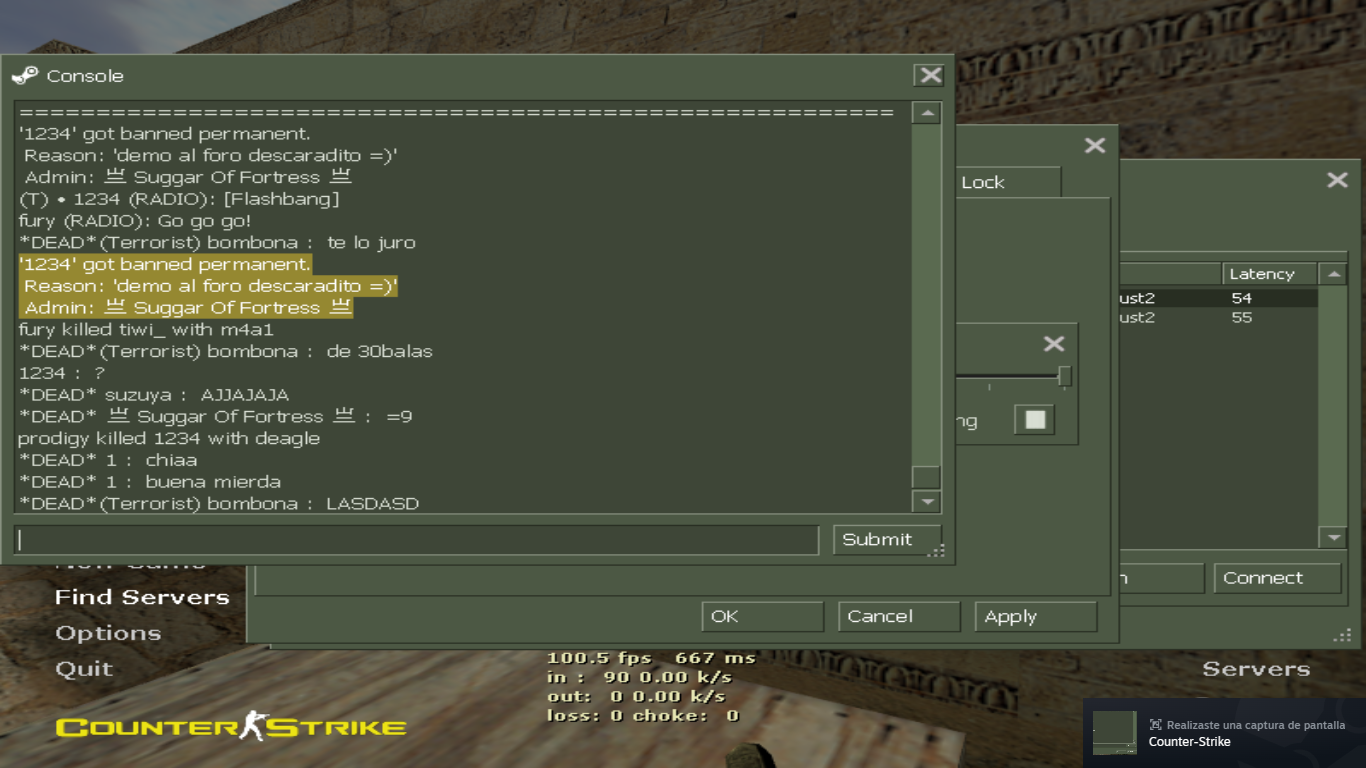Click the slider handle in the popup

click(1064, 376)
